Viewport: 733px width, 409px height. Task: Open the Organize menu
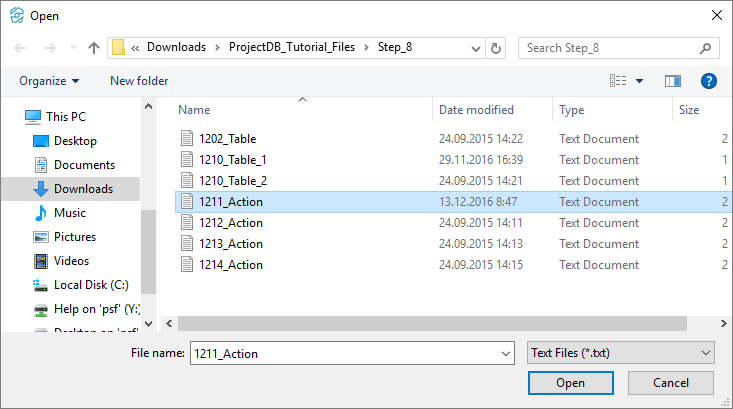point(49,81)
